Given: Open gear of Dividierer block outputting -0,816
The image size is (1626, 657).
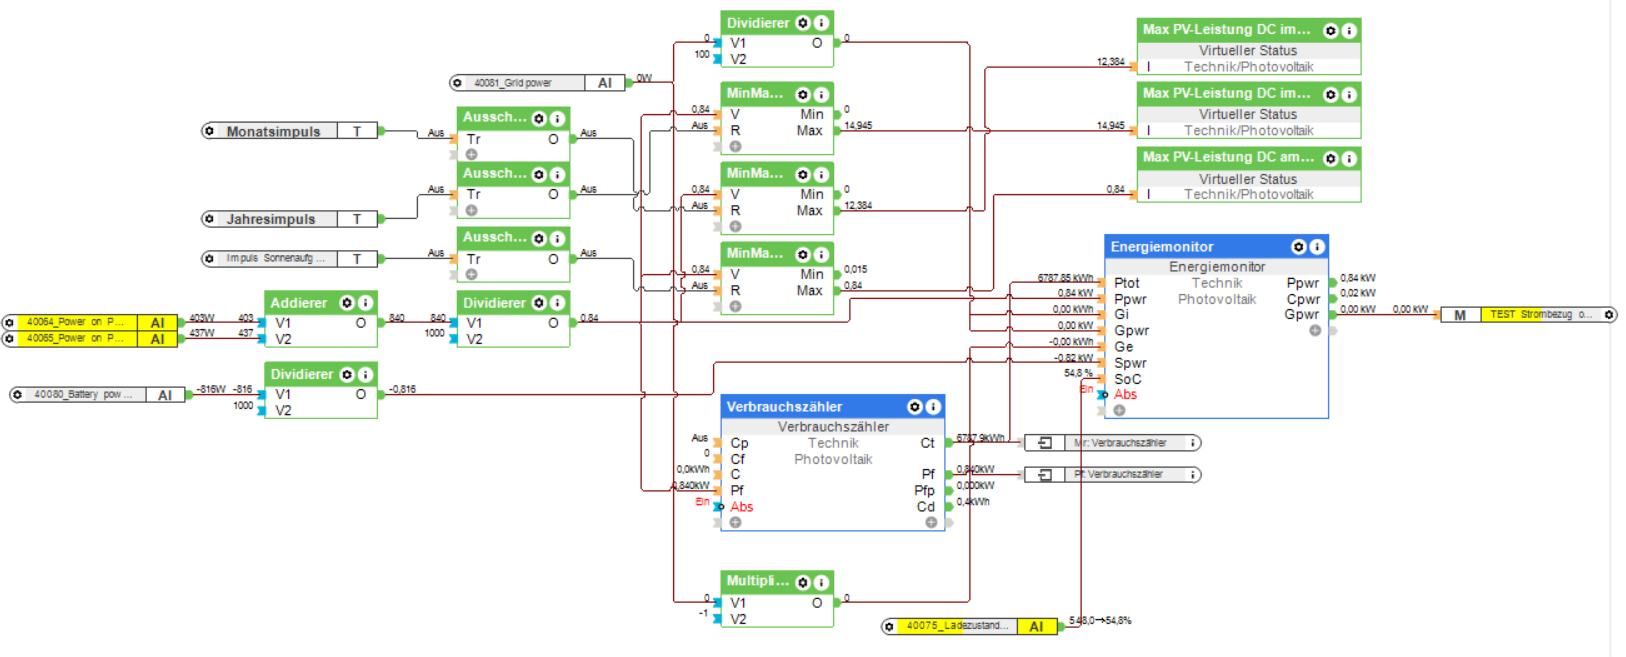Looking at the screenshot, I should [347, 374].
